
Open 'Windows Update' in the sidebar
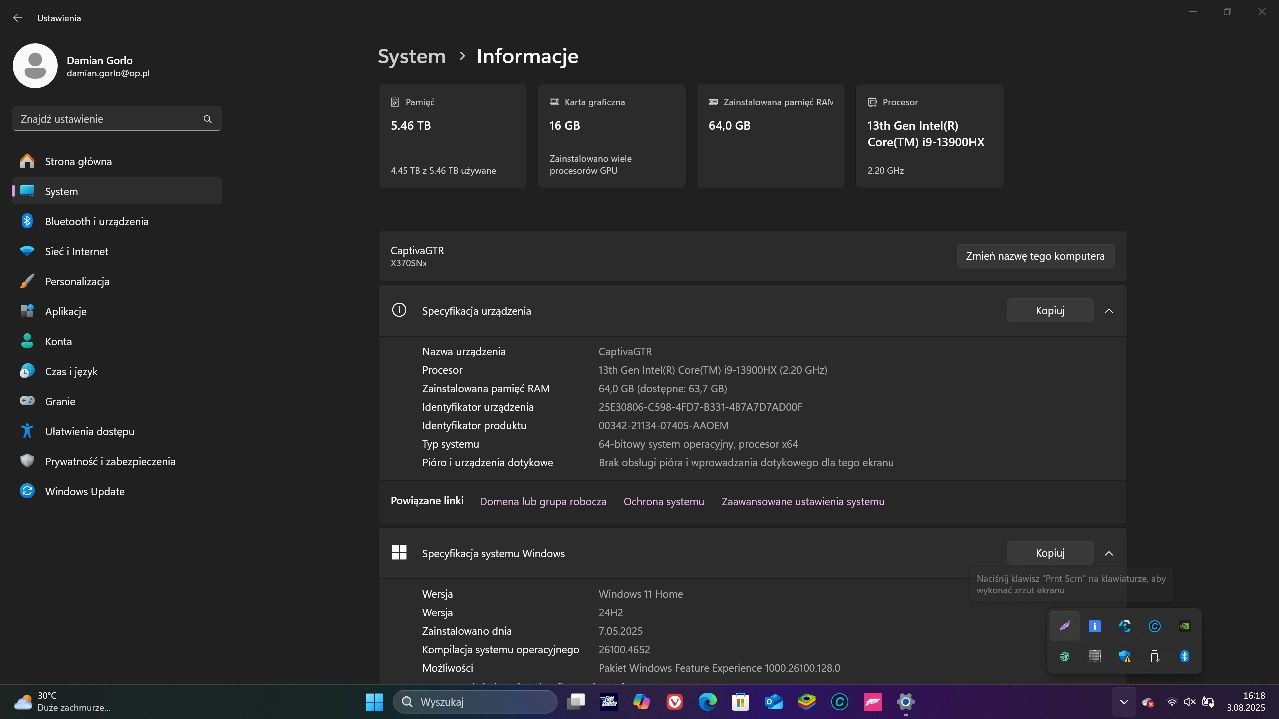click(117, 491)
